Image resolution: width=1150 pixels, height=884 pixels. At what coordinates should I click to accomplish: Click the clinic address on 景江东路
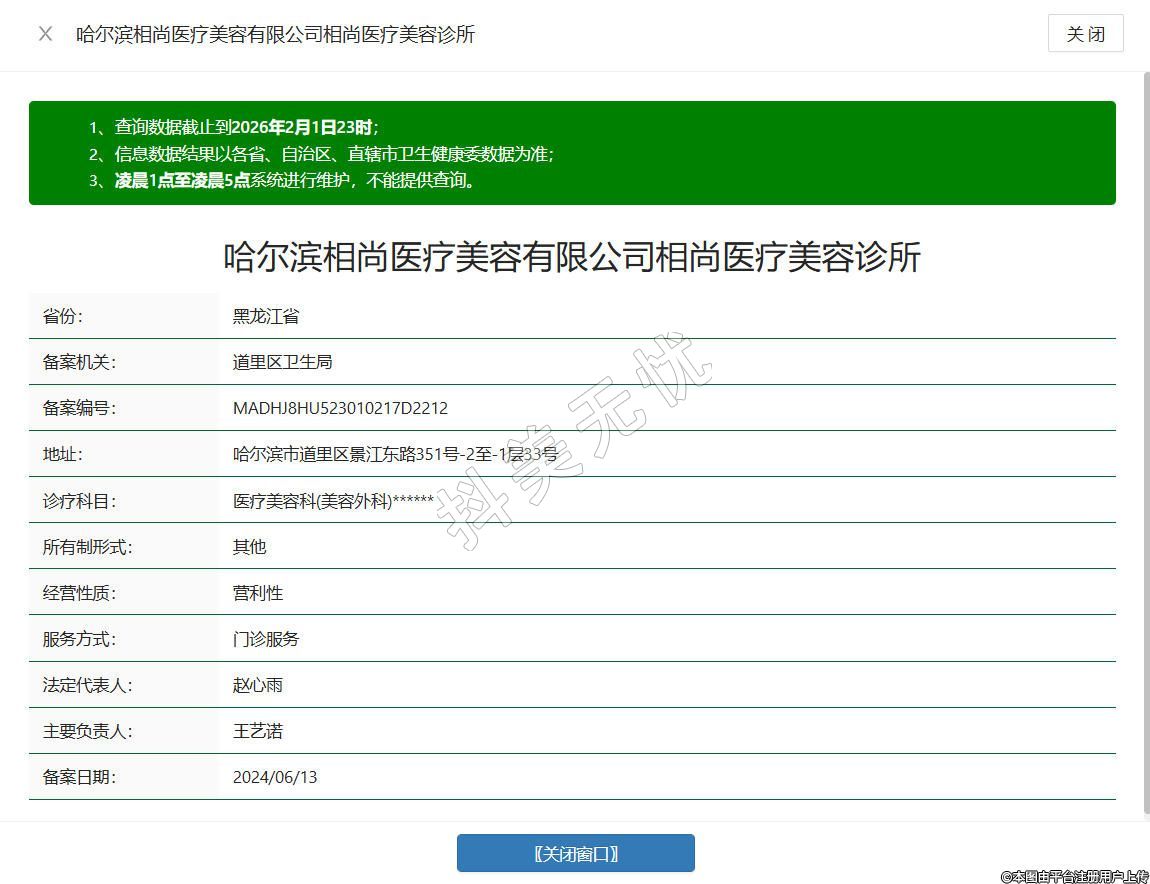(395, 454)
